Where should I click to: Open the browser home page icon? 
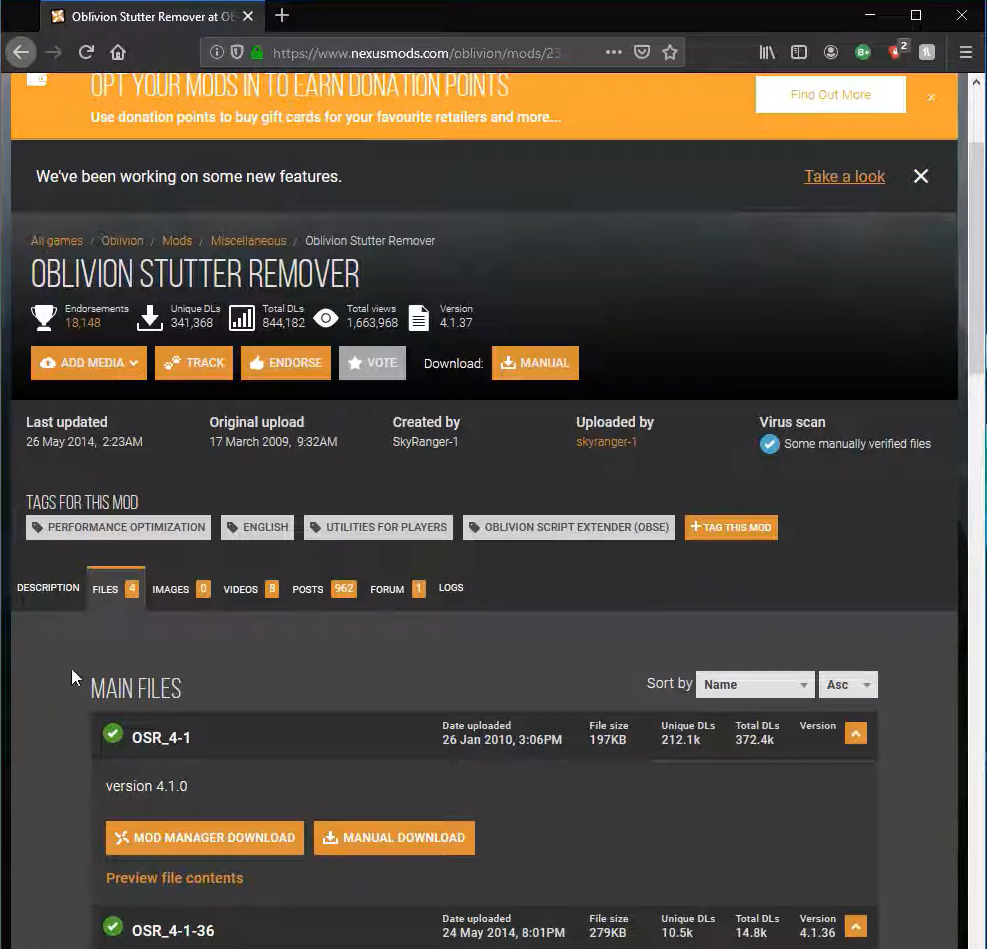tap(118, 52)
